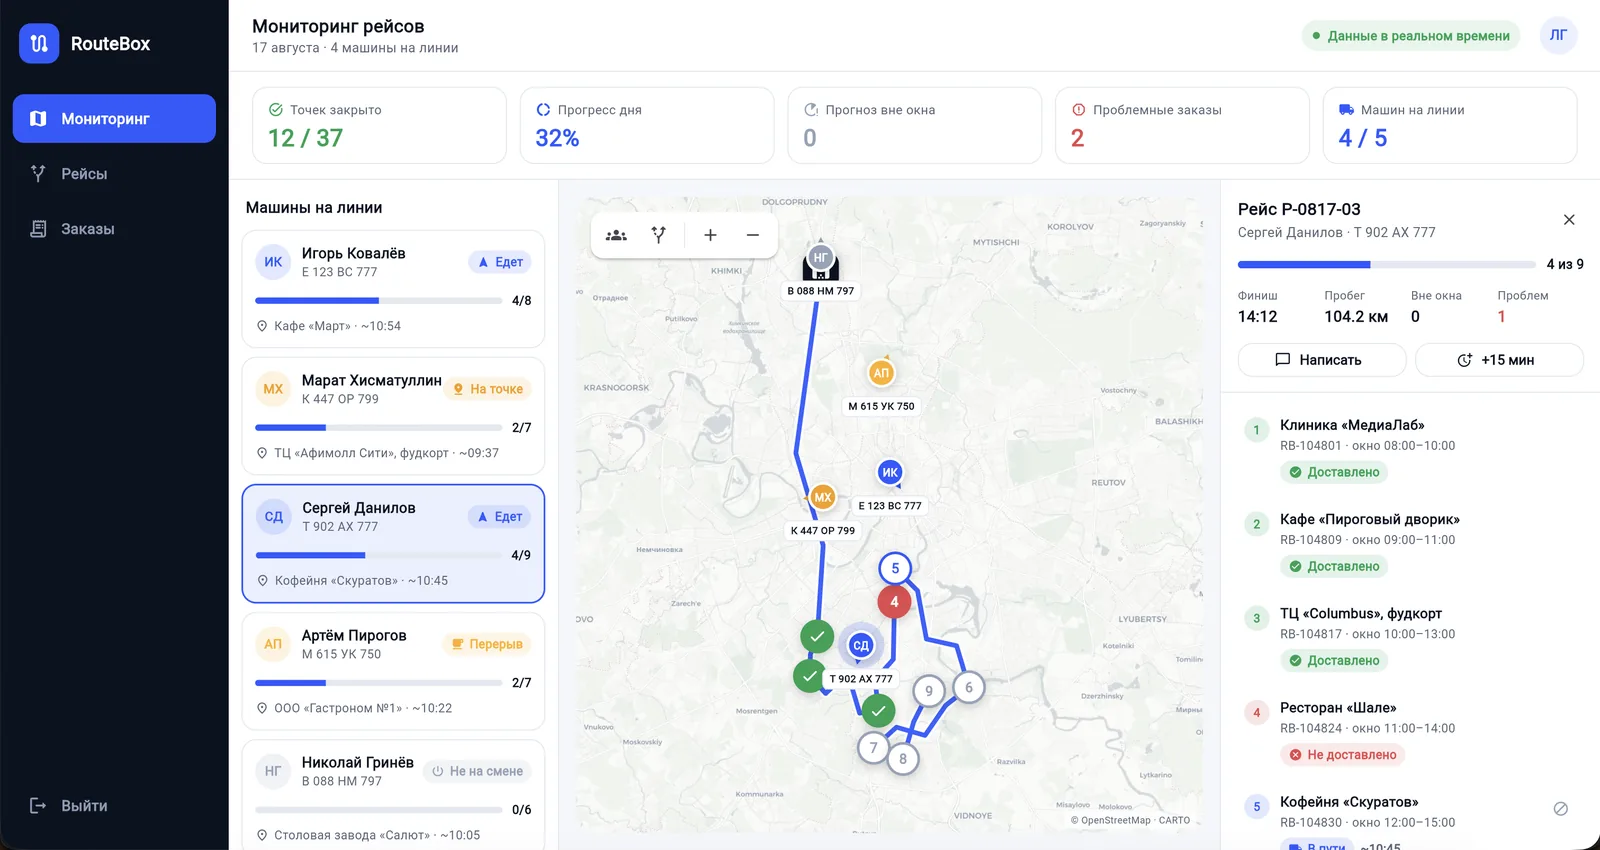Viewport: 1600px width, 850px height.
Task: Close the Рейс Р-0817-03 panel
Action: point(1569,220)
